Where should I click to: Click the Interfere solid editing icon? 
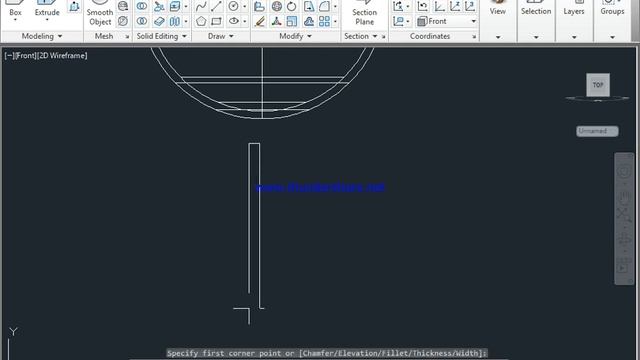coord(159,6)
